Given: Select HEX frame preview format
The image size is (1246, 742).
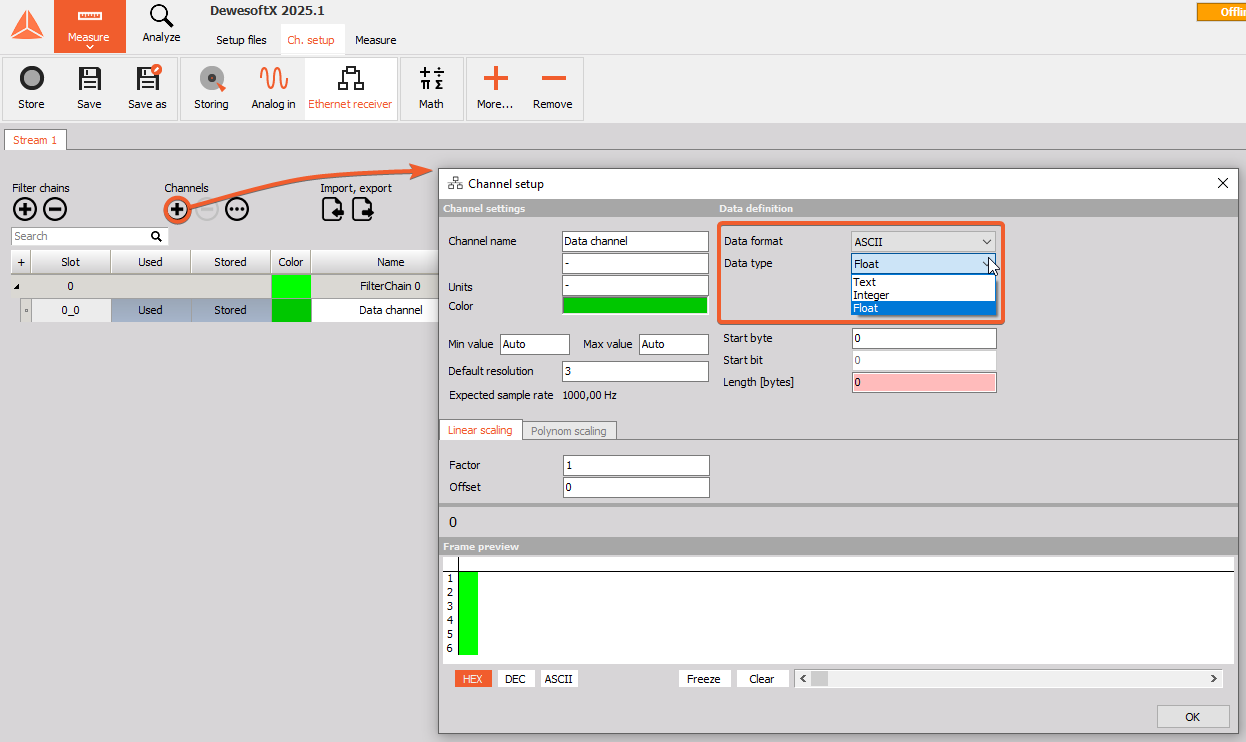Looking at the screenshot, I should [x=472, y=679].
